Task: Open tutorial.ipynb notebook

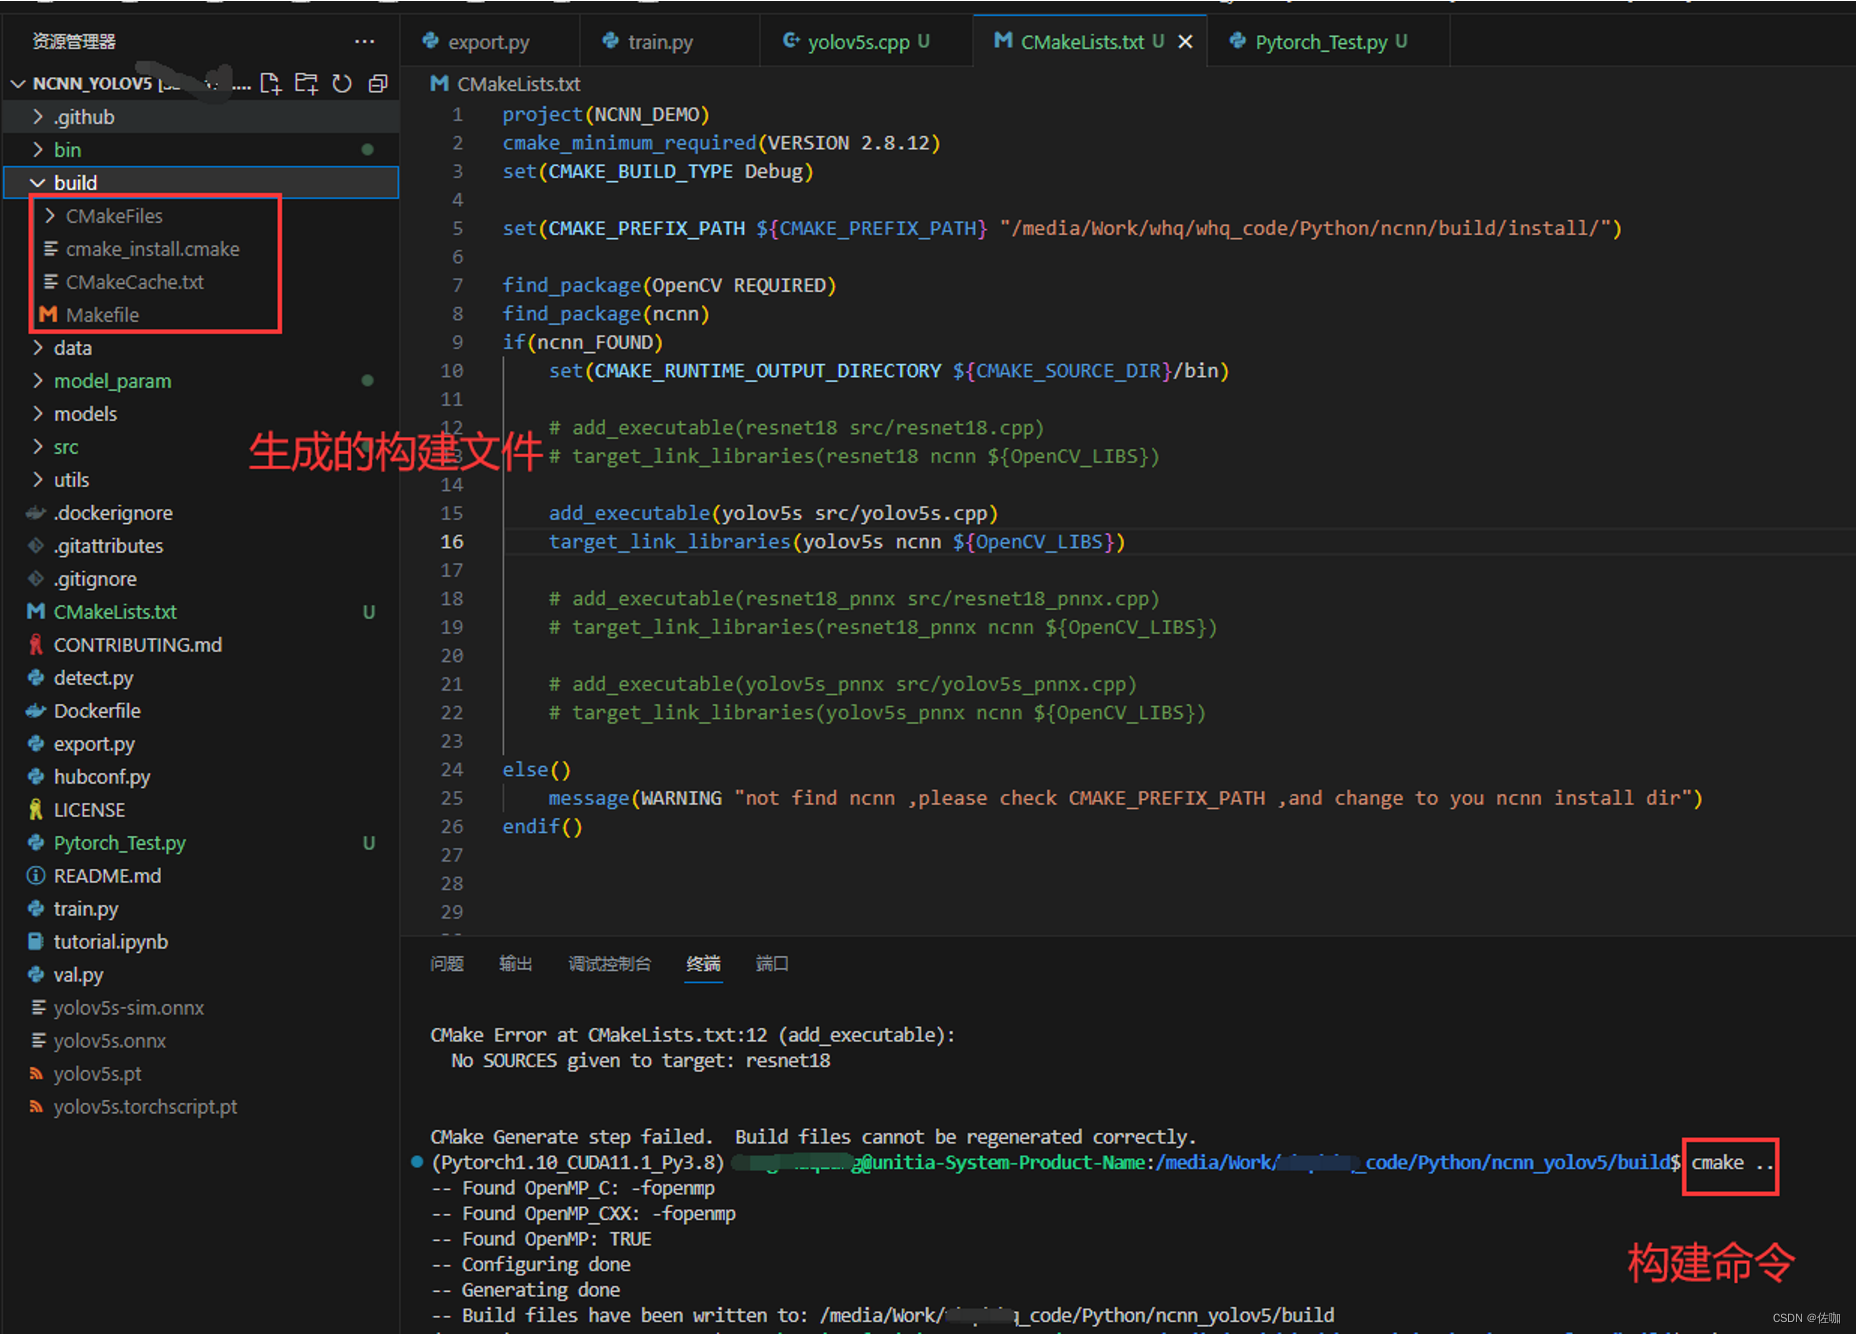Action: [x=200, y=942]
